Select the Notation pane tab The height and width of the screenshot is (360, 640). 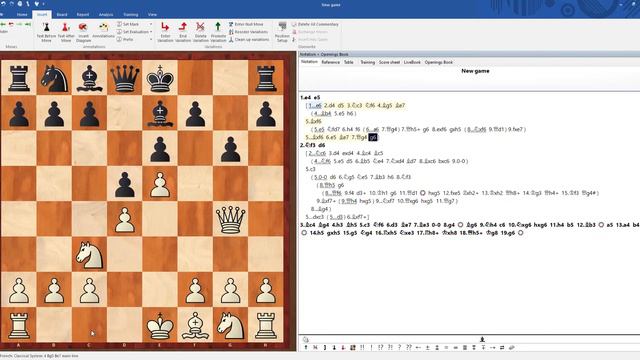point(309,62)
